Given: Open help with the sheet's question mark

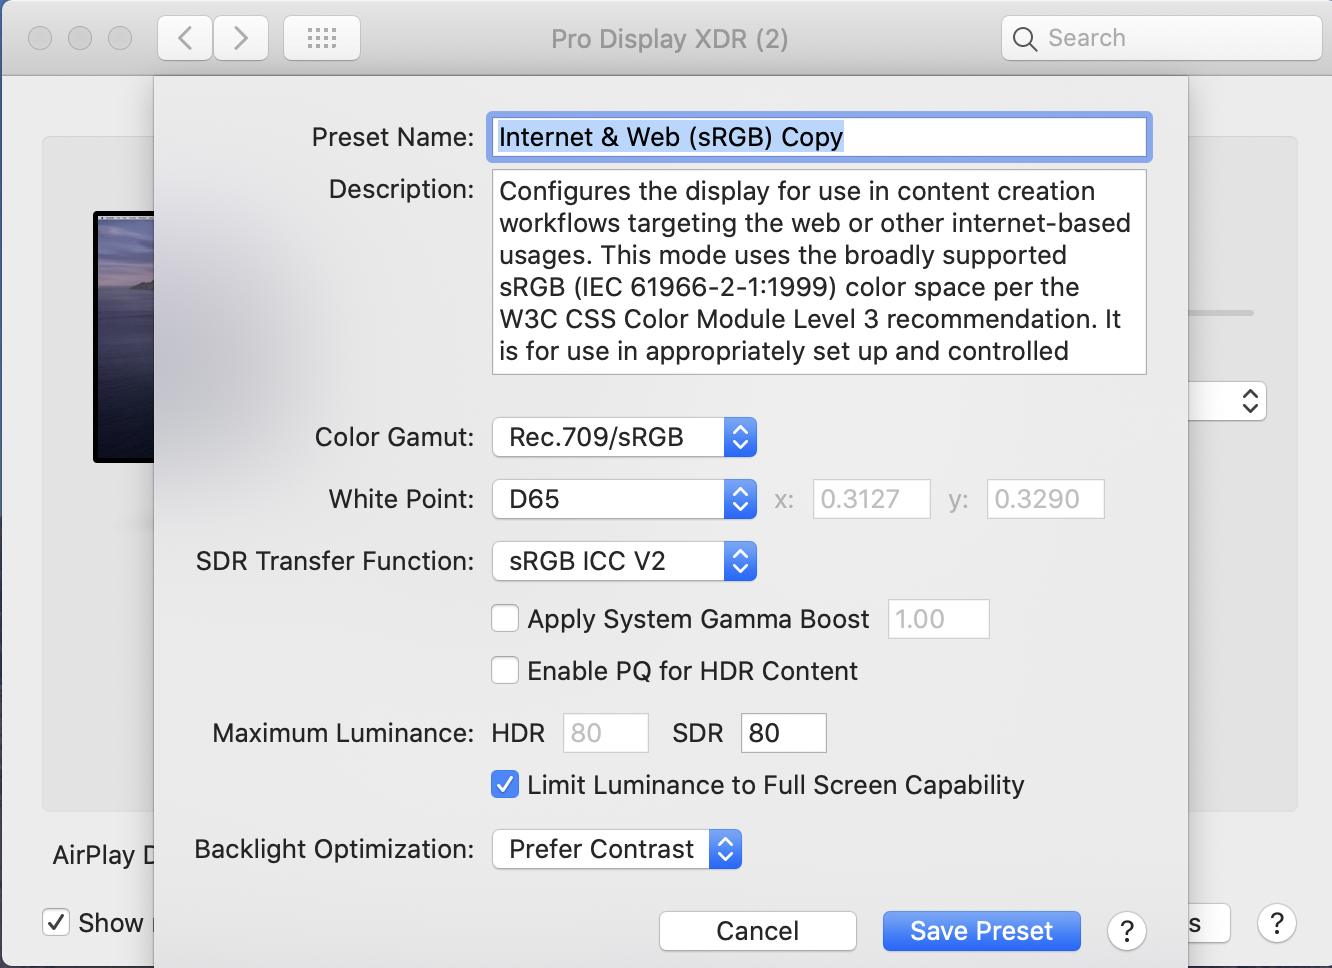Looking at the screenshot, I should 1127,931.
